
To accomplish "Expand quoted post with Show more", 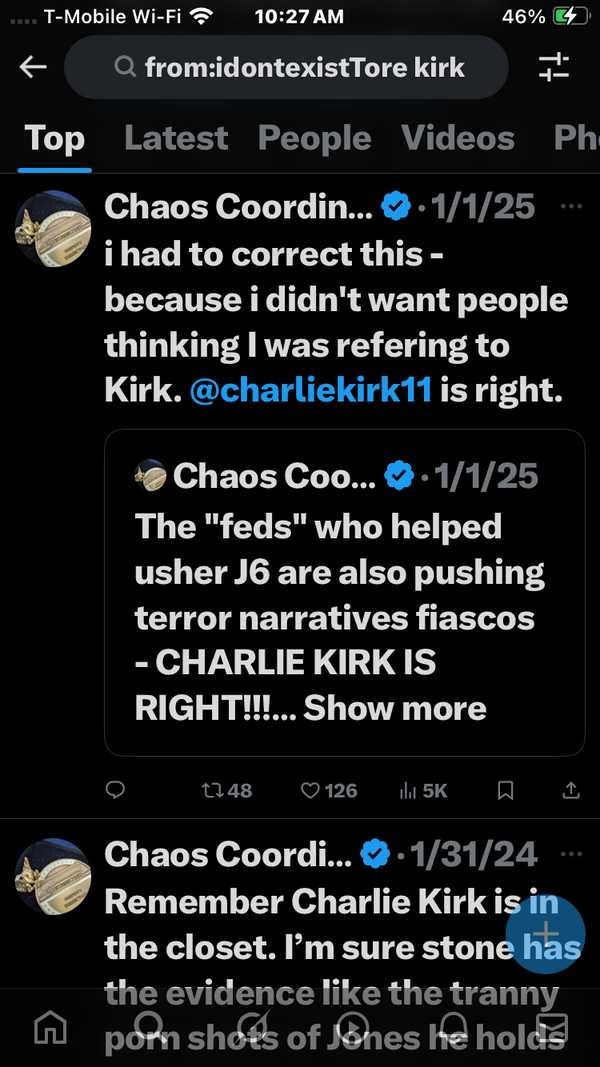I will pos(395,708).
